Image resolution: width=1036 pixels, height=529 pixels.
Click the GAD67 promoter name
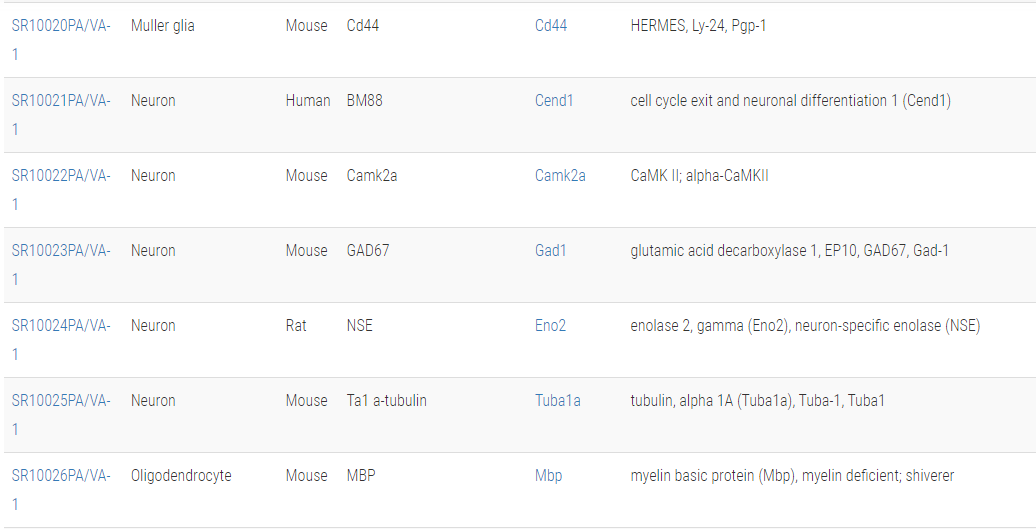point(367,251)
